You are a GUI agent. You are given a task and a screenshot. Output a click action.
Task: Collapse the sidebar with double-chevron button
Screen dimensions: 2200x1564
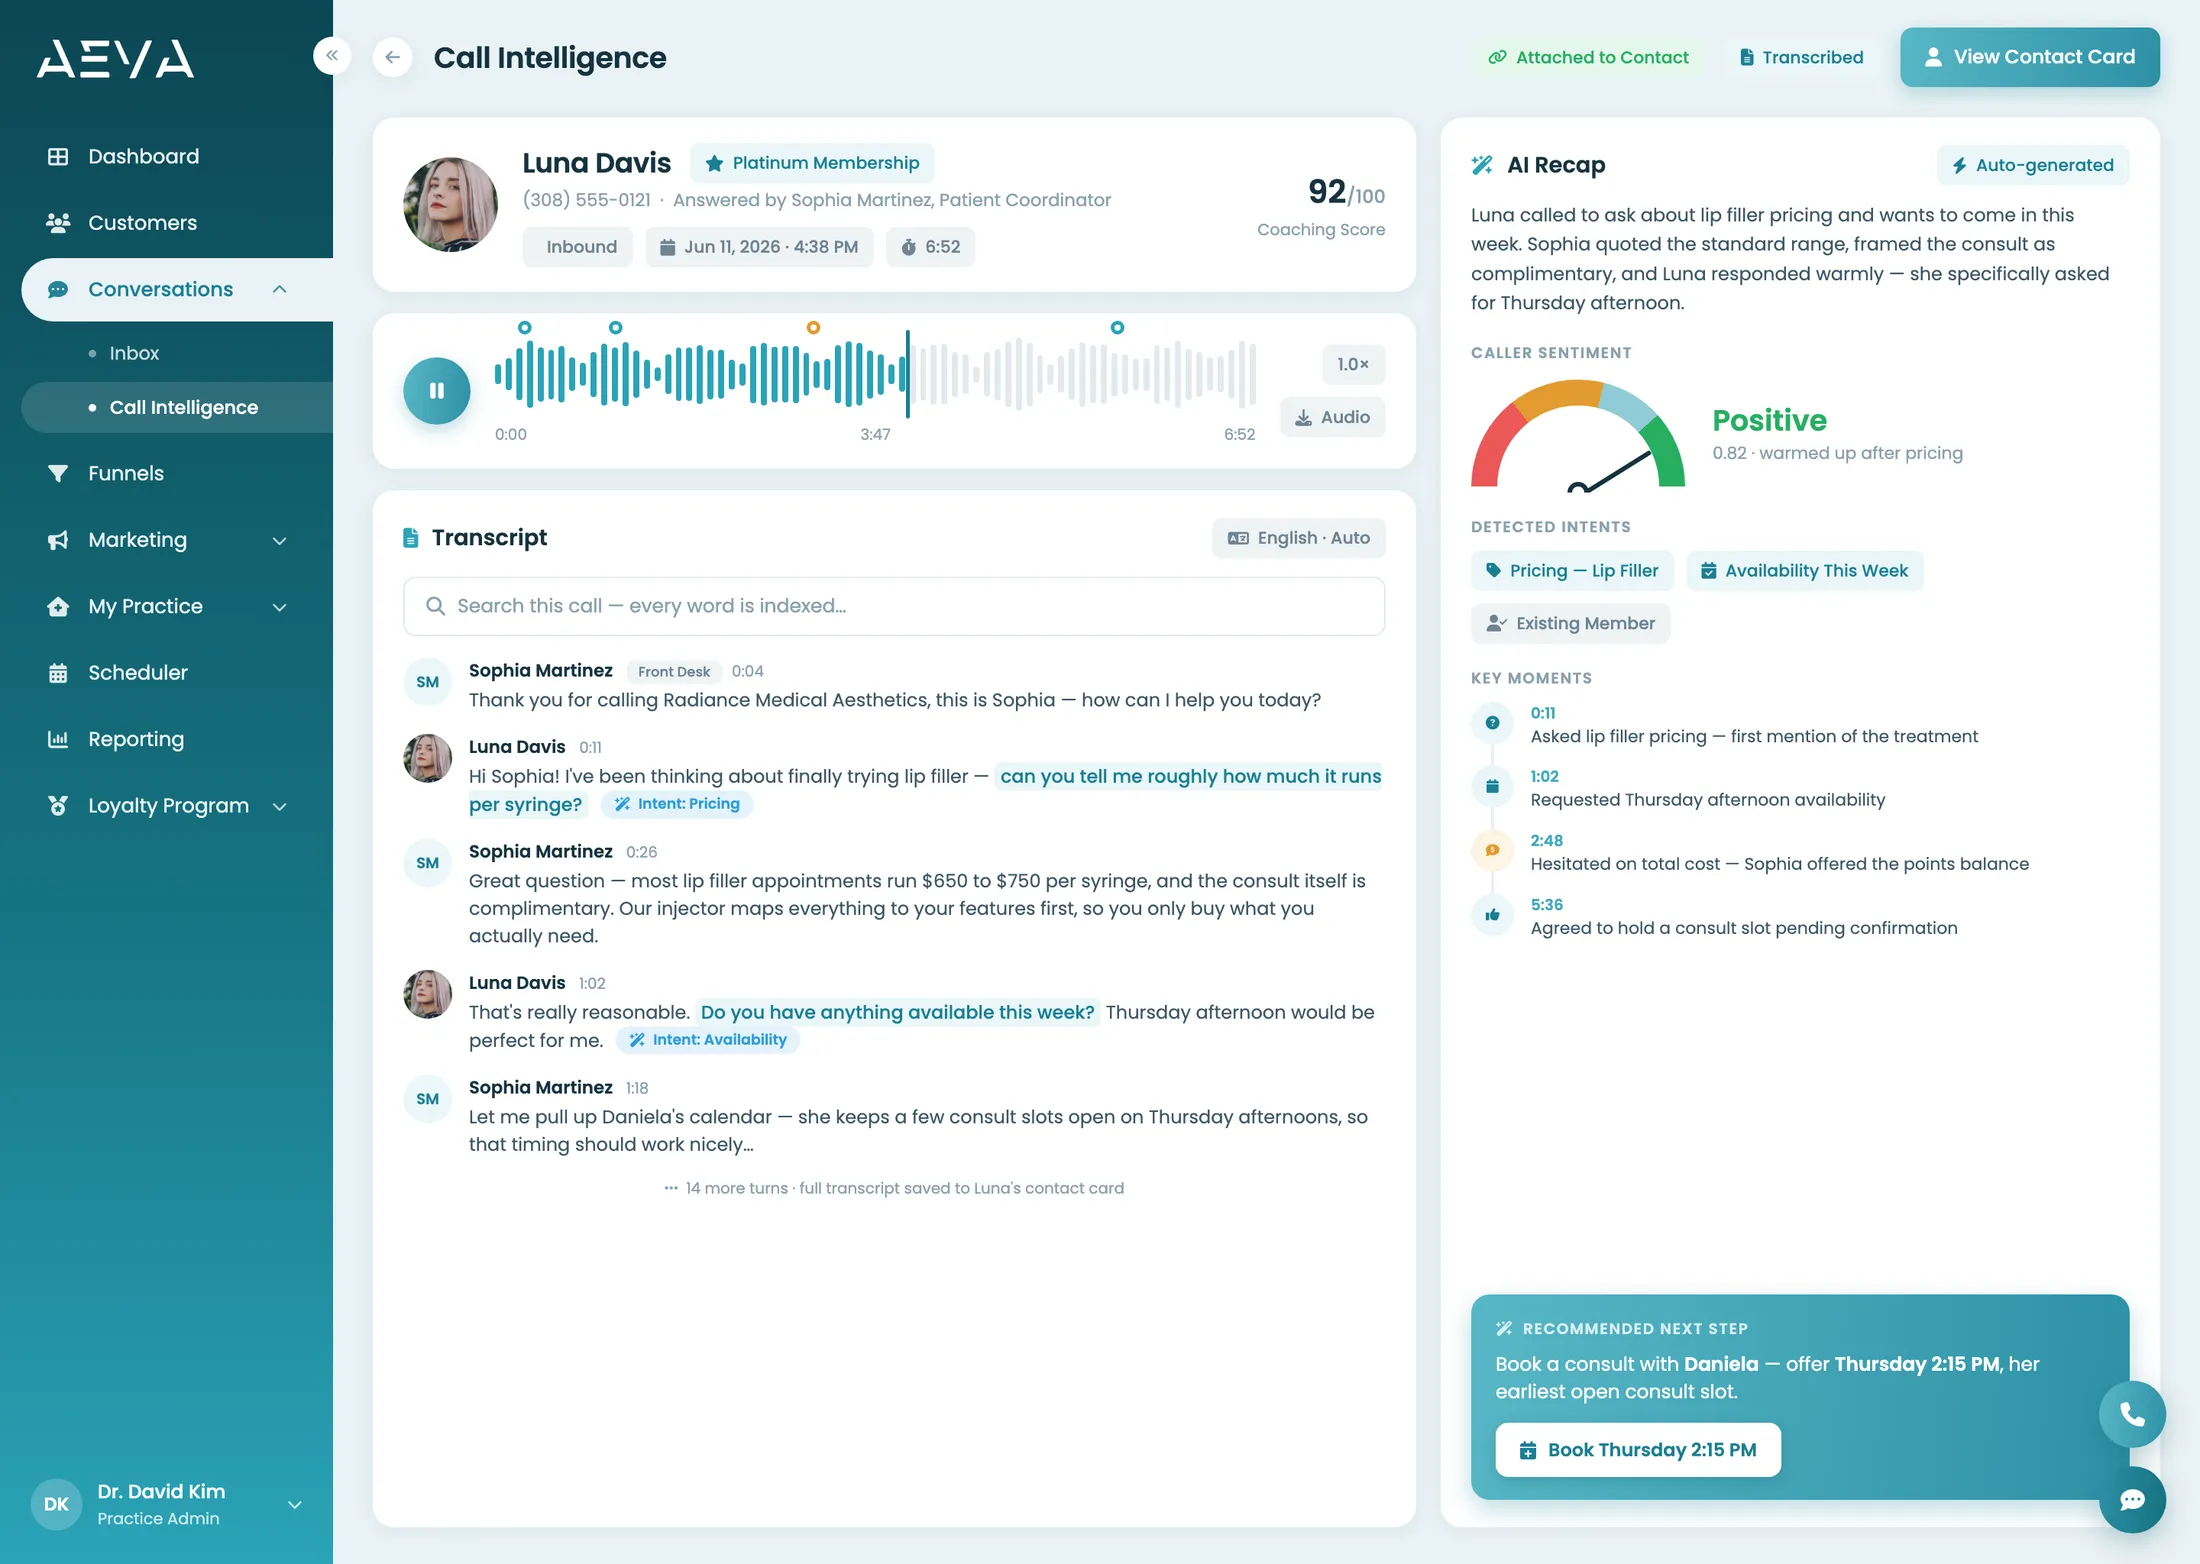[x=332, y=56]
